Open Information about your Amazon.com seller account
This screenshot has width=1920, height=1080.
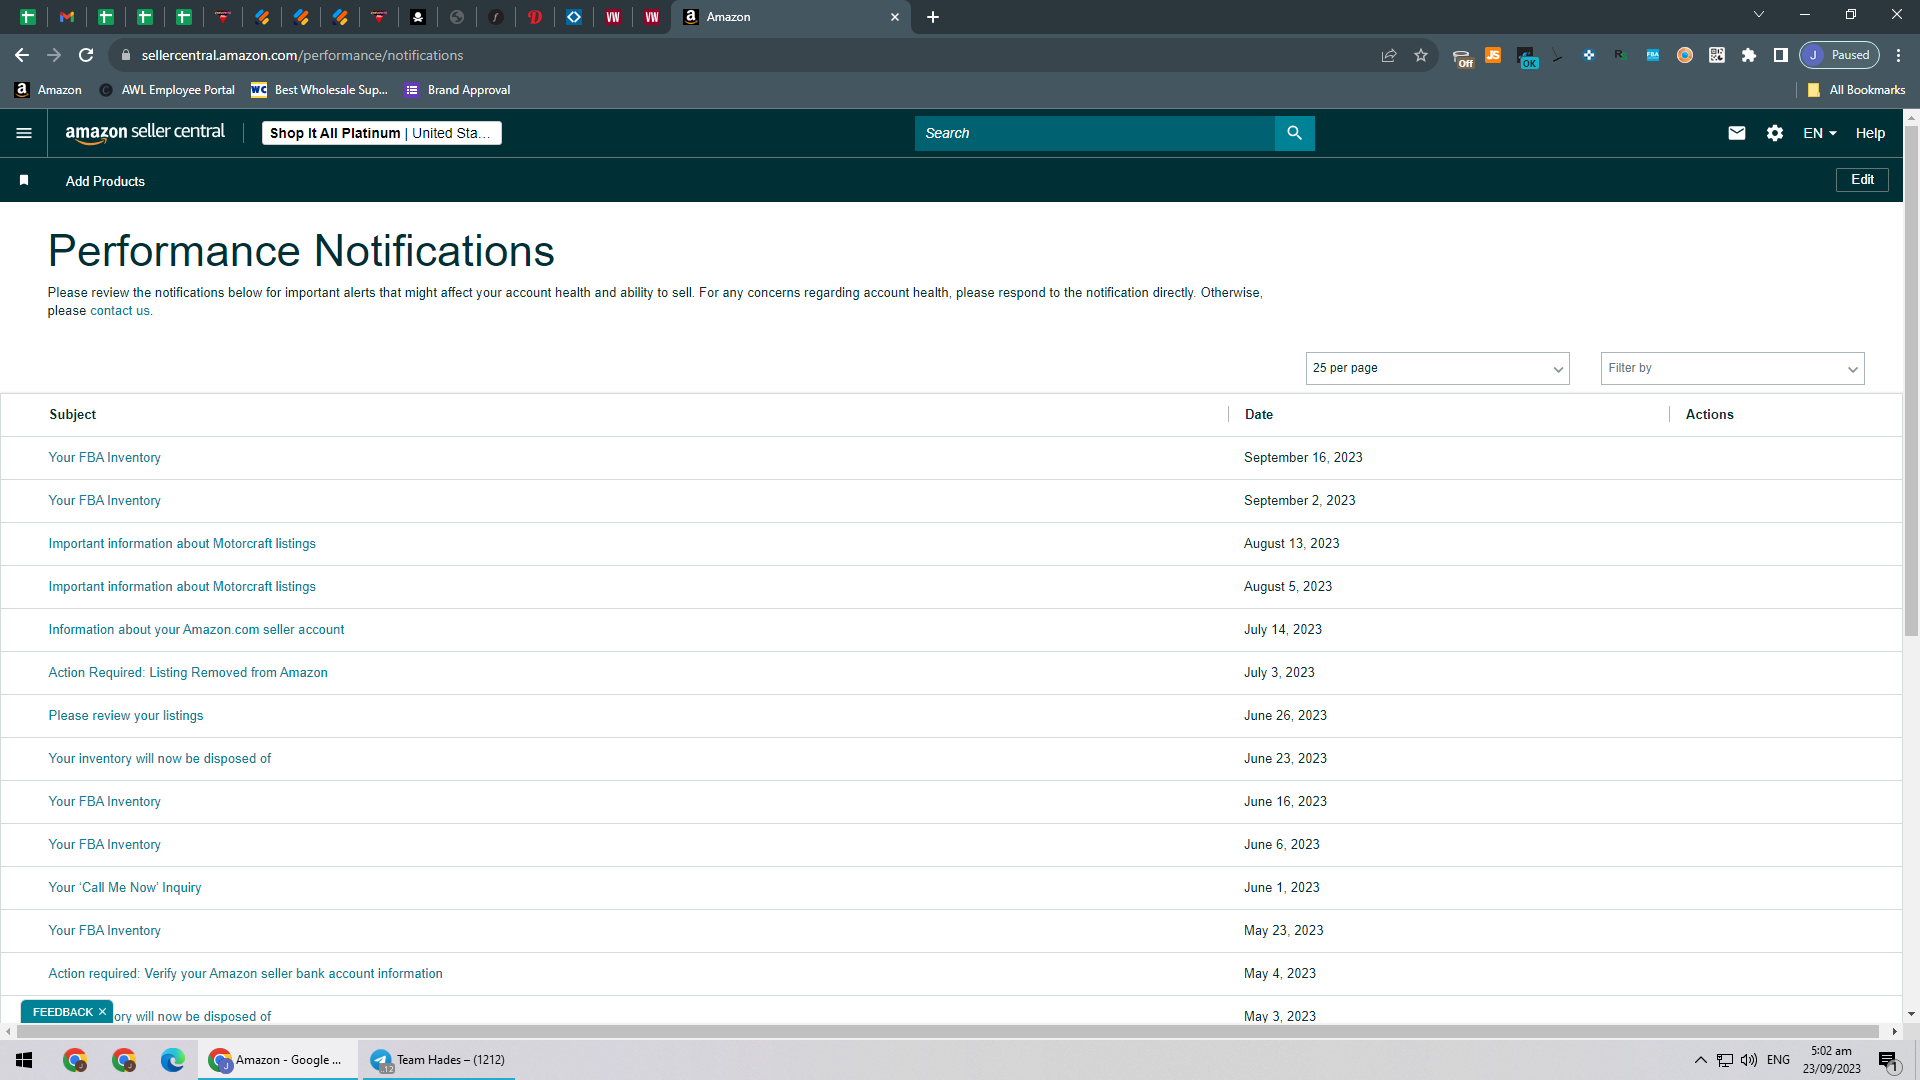[x=196, y=629]
